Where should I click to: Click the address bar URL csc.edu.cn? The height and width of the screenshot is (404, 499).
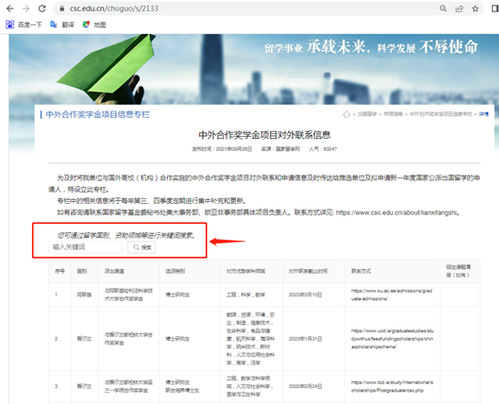click(114, 8)
